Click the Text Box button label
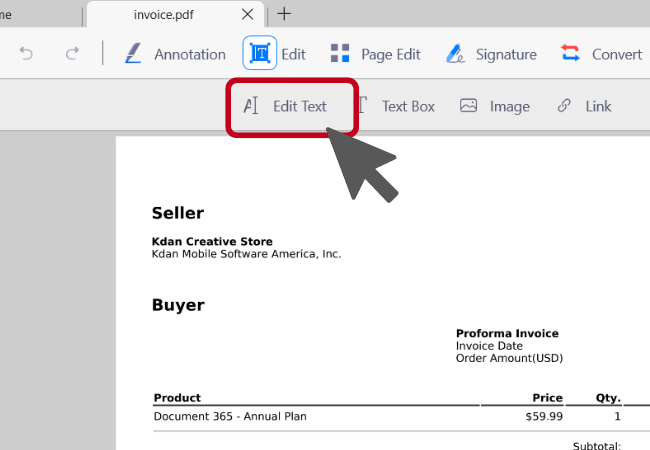Viewport: 650px width, 450px height. click(408, 106)
